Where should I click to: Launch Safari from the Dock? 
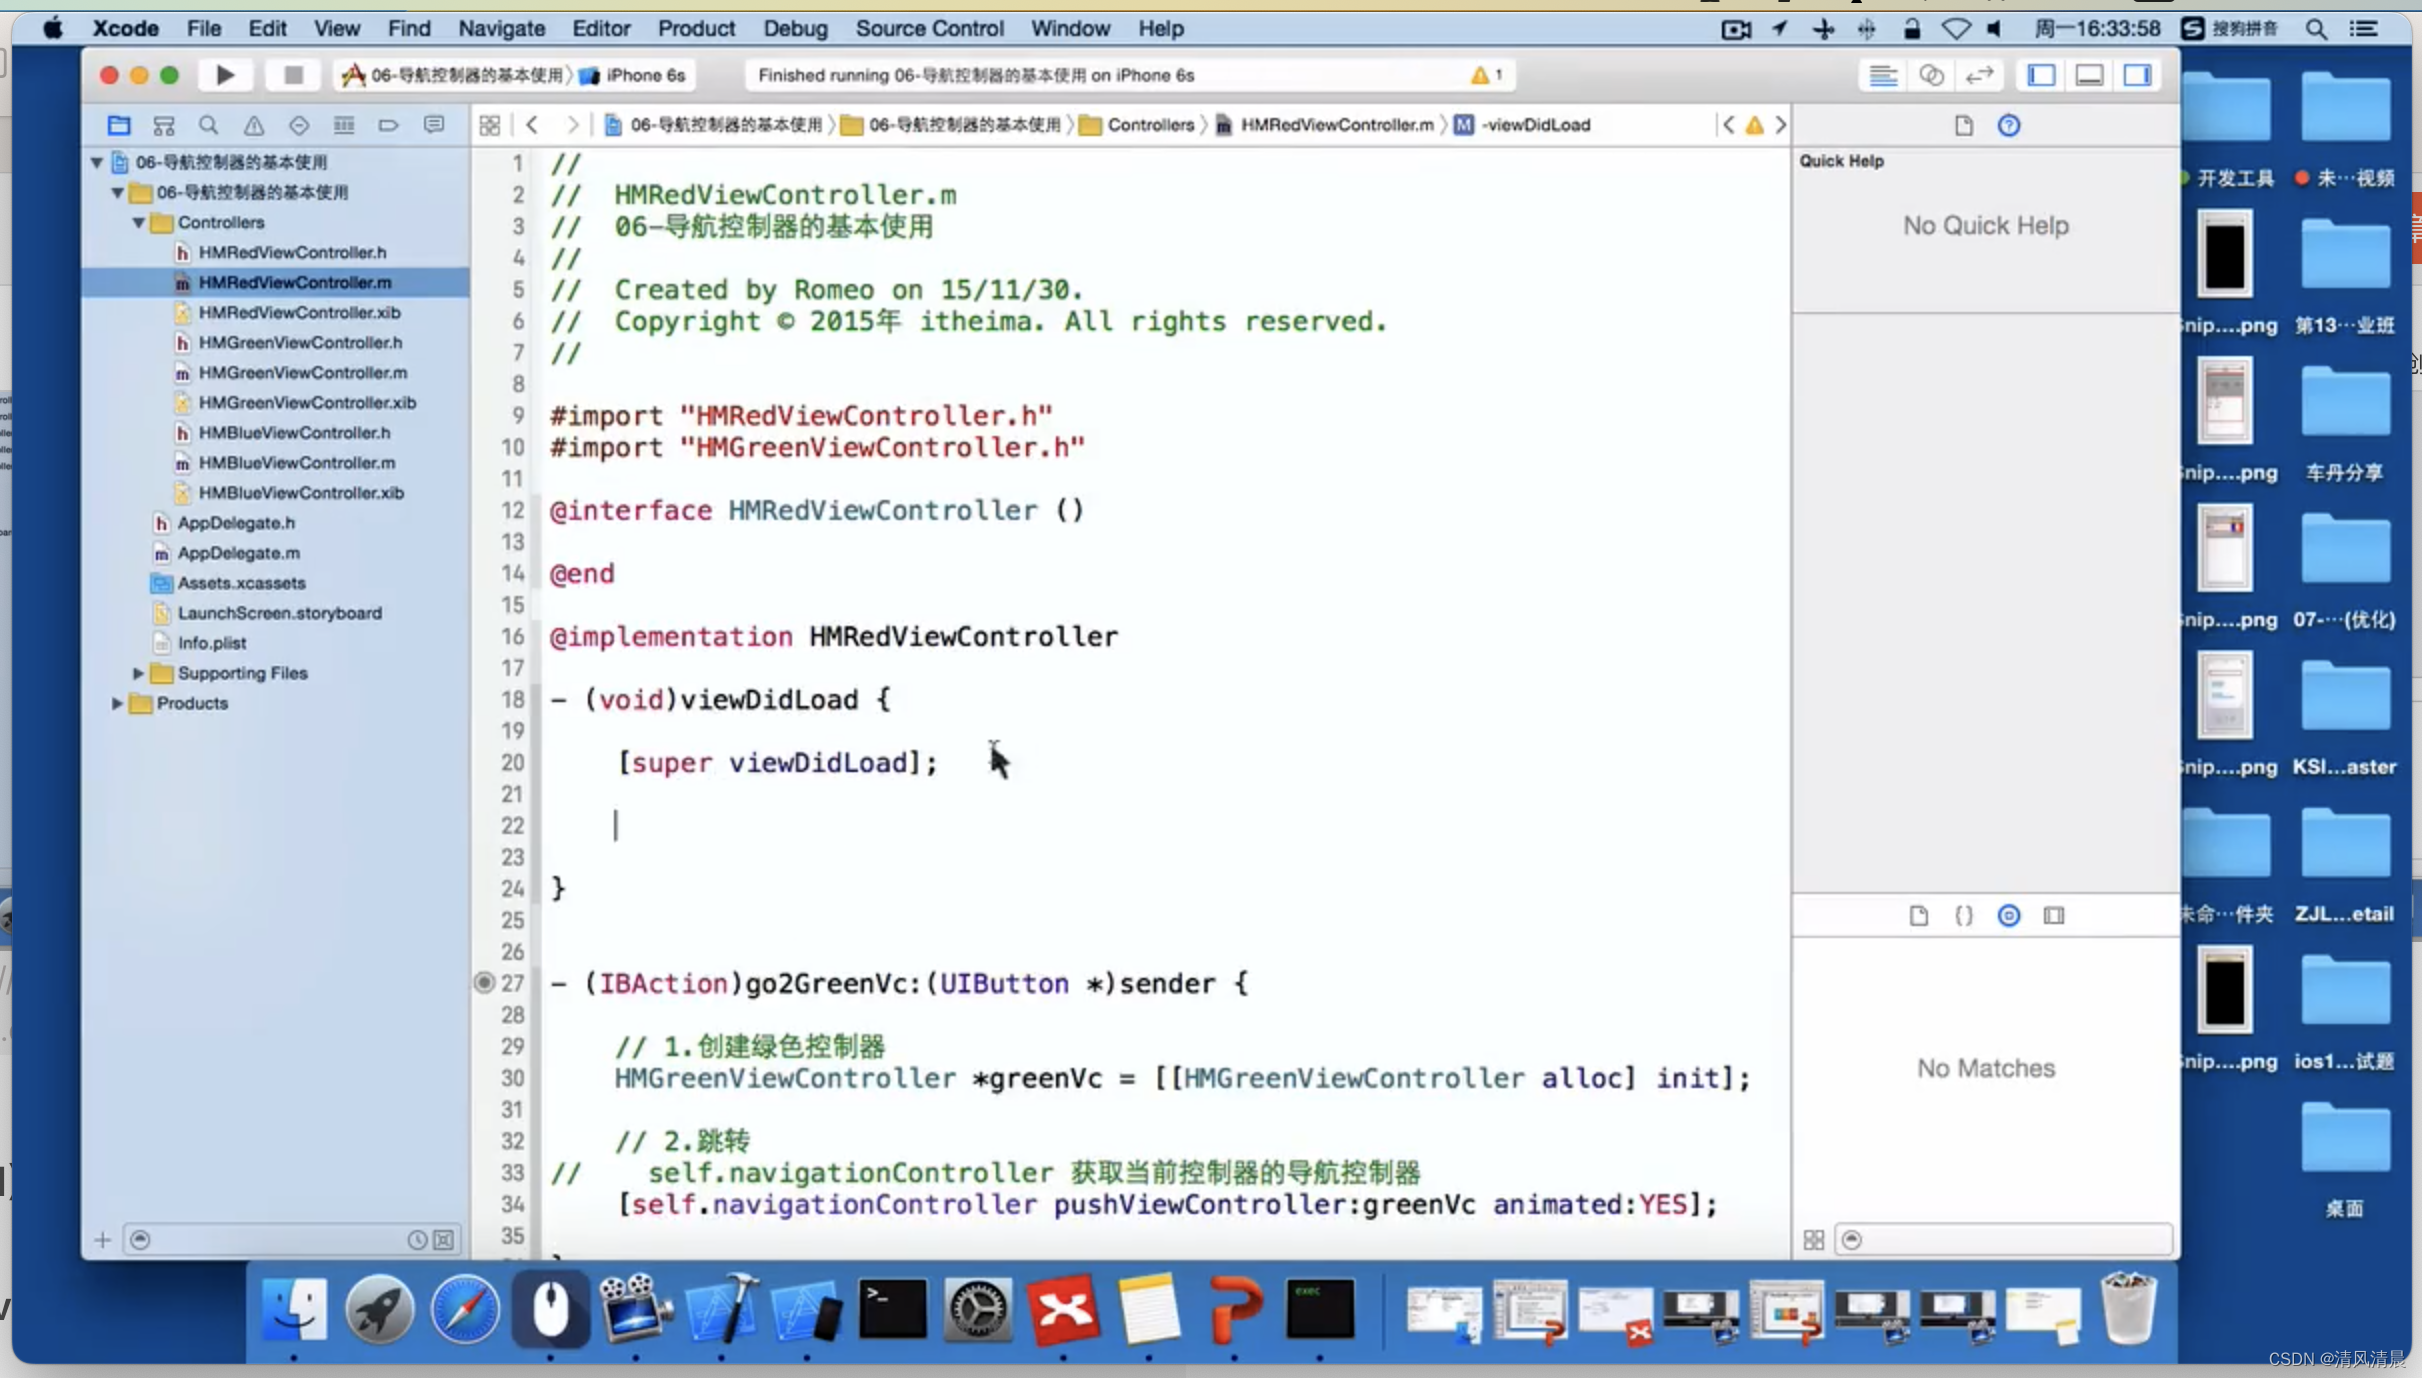coord(465,1310)
